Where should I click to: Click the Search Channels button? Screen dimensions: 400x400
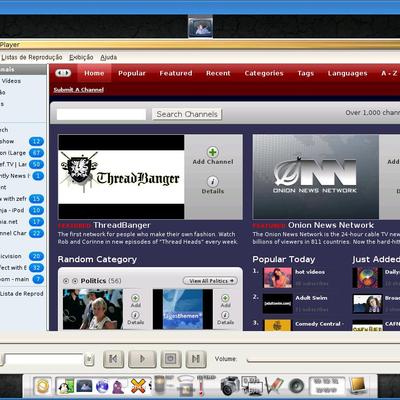[x=187, y=114]
